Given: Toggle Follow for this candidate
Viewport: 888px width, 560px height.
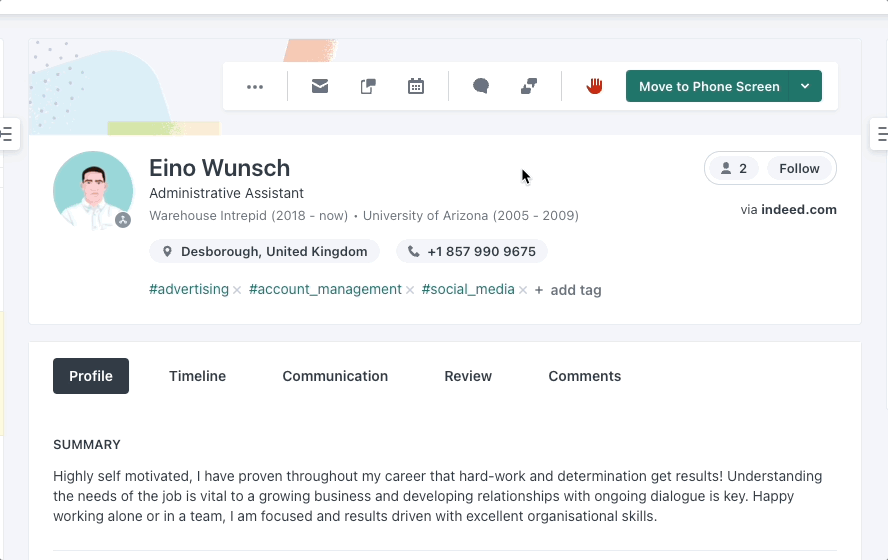Looking at the screenshot, I should (799, 169).
